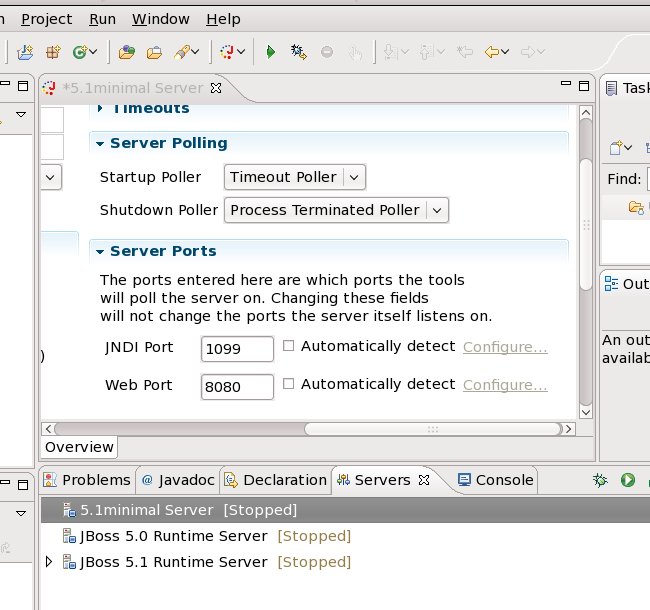The width and height of the screenshot is (650, 610).
Task: Open the new task dropdown arrow
Action: 628,148
